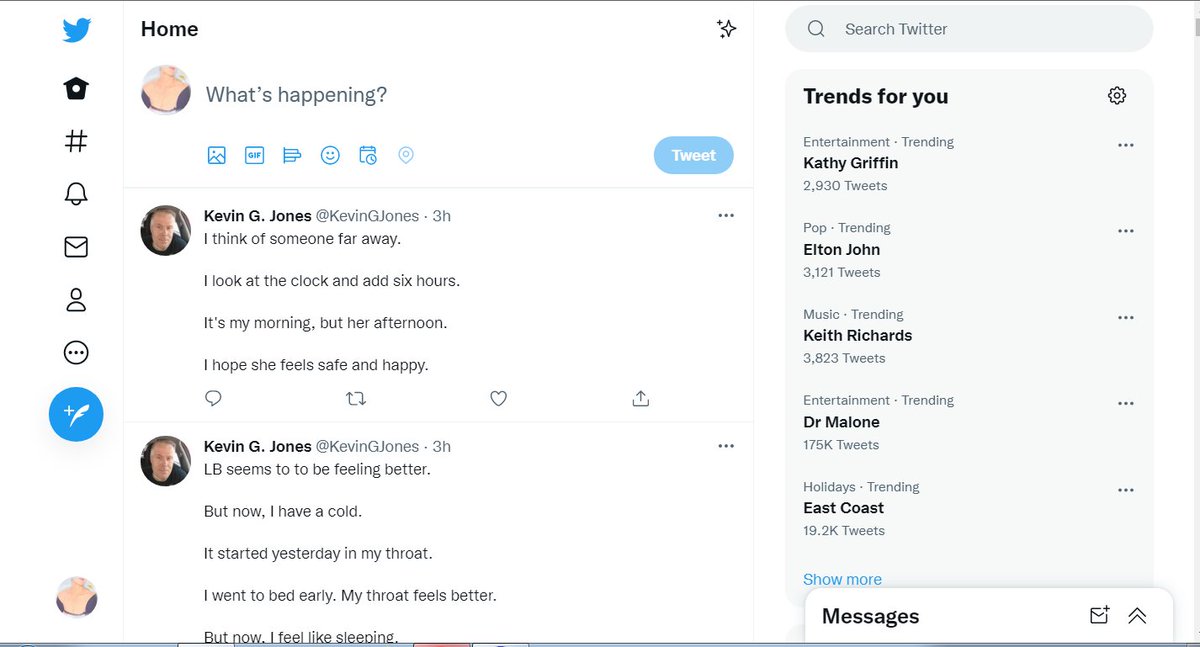Expand the Messages drawer with double chevron
This screenshot has width=1200, height=647.
tap(1137, 616)
